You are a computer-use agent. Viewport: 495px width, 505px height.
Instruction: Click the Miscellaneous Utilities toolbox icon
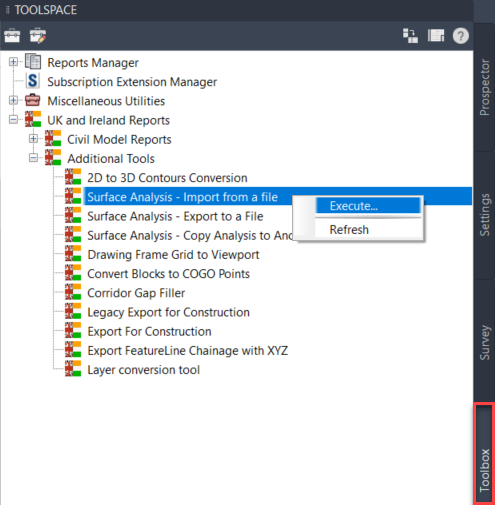click(x=33, y=100)
